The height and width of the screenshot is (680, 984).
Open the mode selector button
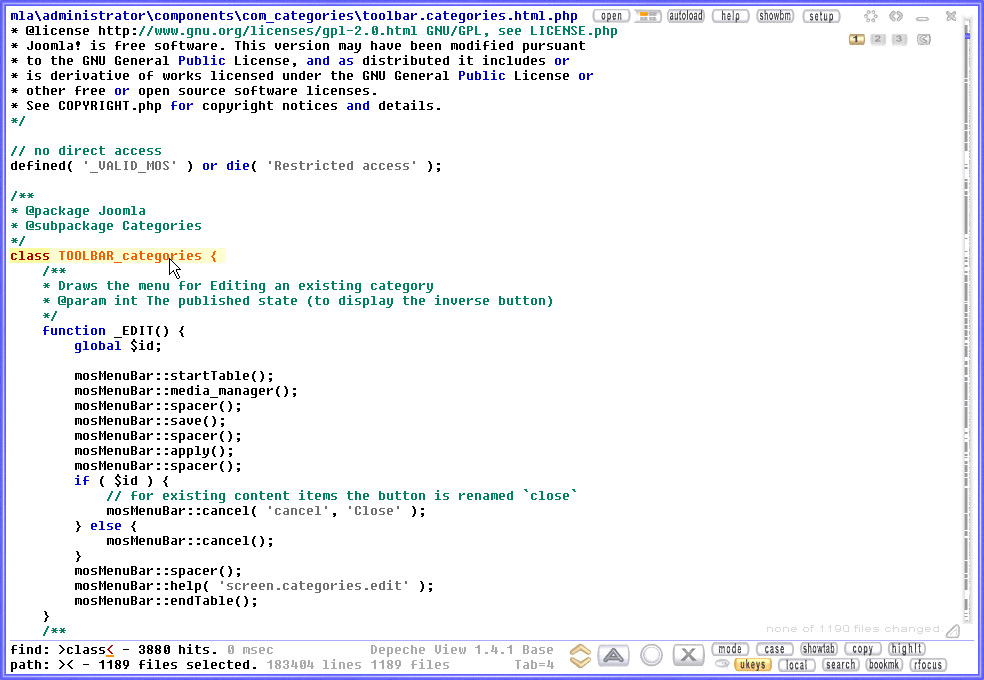click(x=730, y=649)
